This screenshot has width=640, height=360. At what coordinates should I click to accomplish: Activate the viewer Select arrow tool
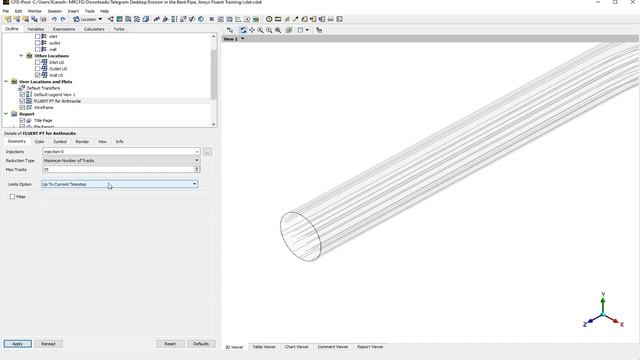coord(230,30)
